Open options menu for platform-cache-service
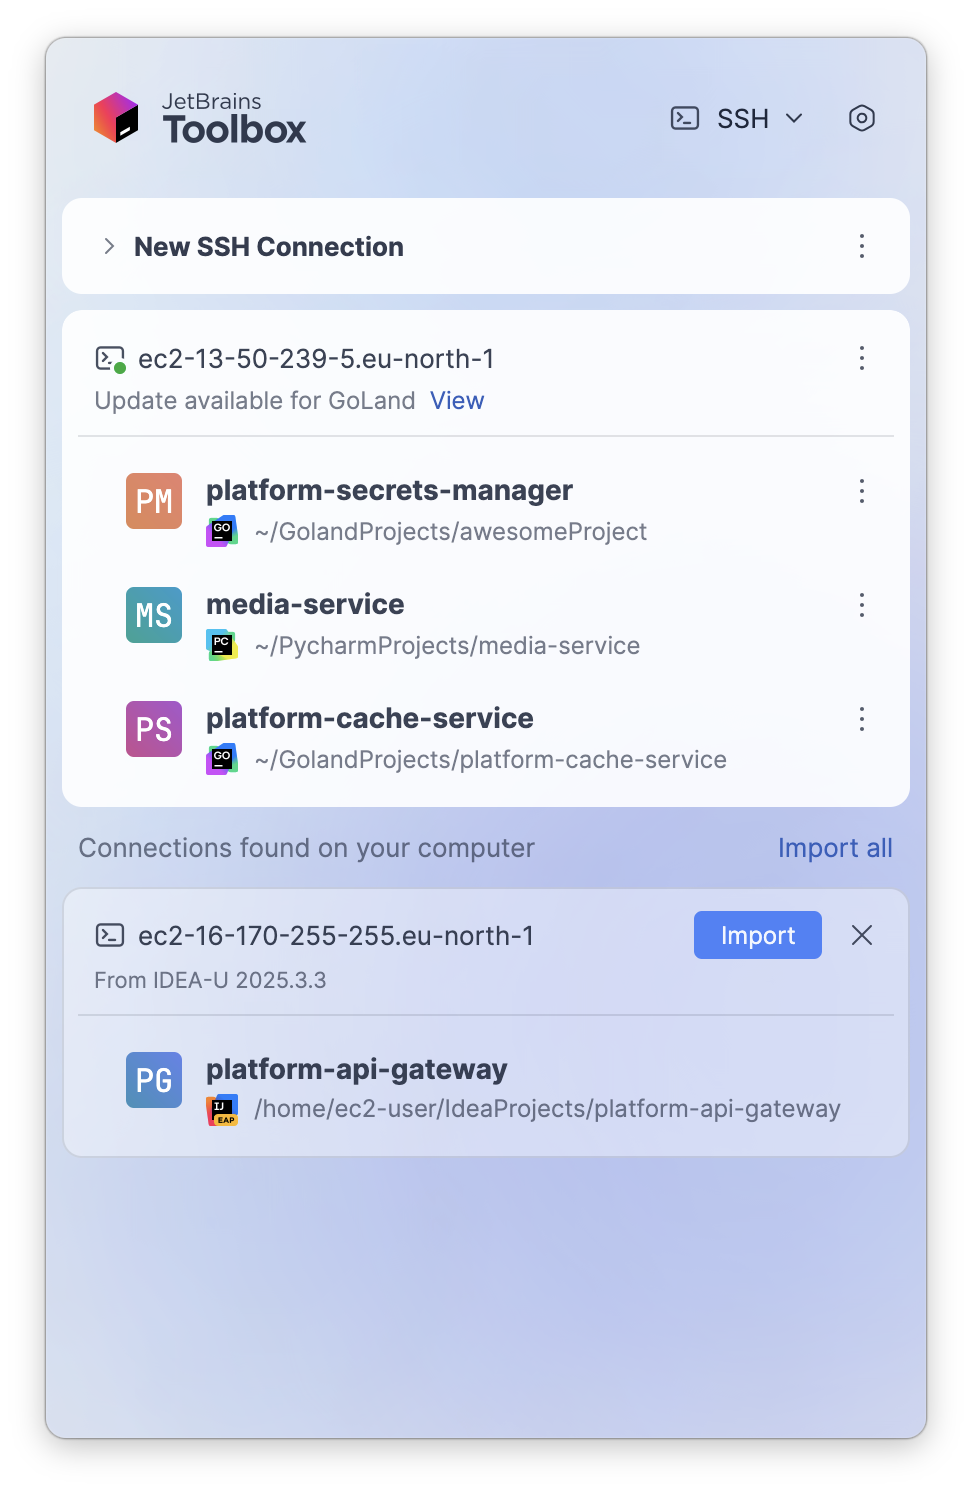 tap(861, 718)
